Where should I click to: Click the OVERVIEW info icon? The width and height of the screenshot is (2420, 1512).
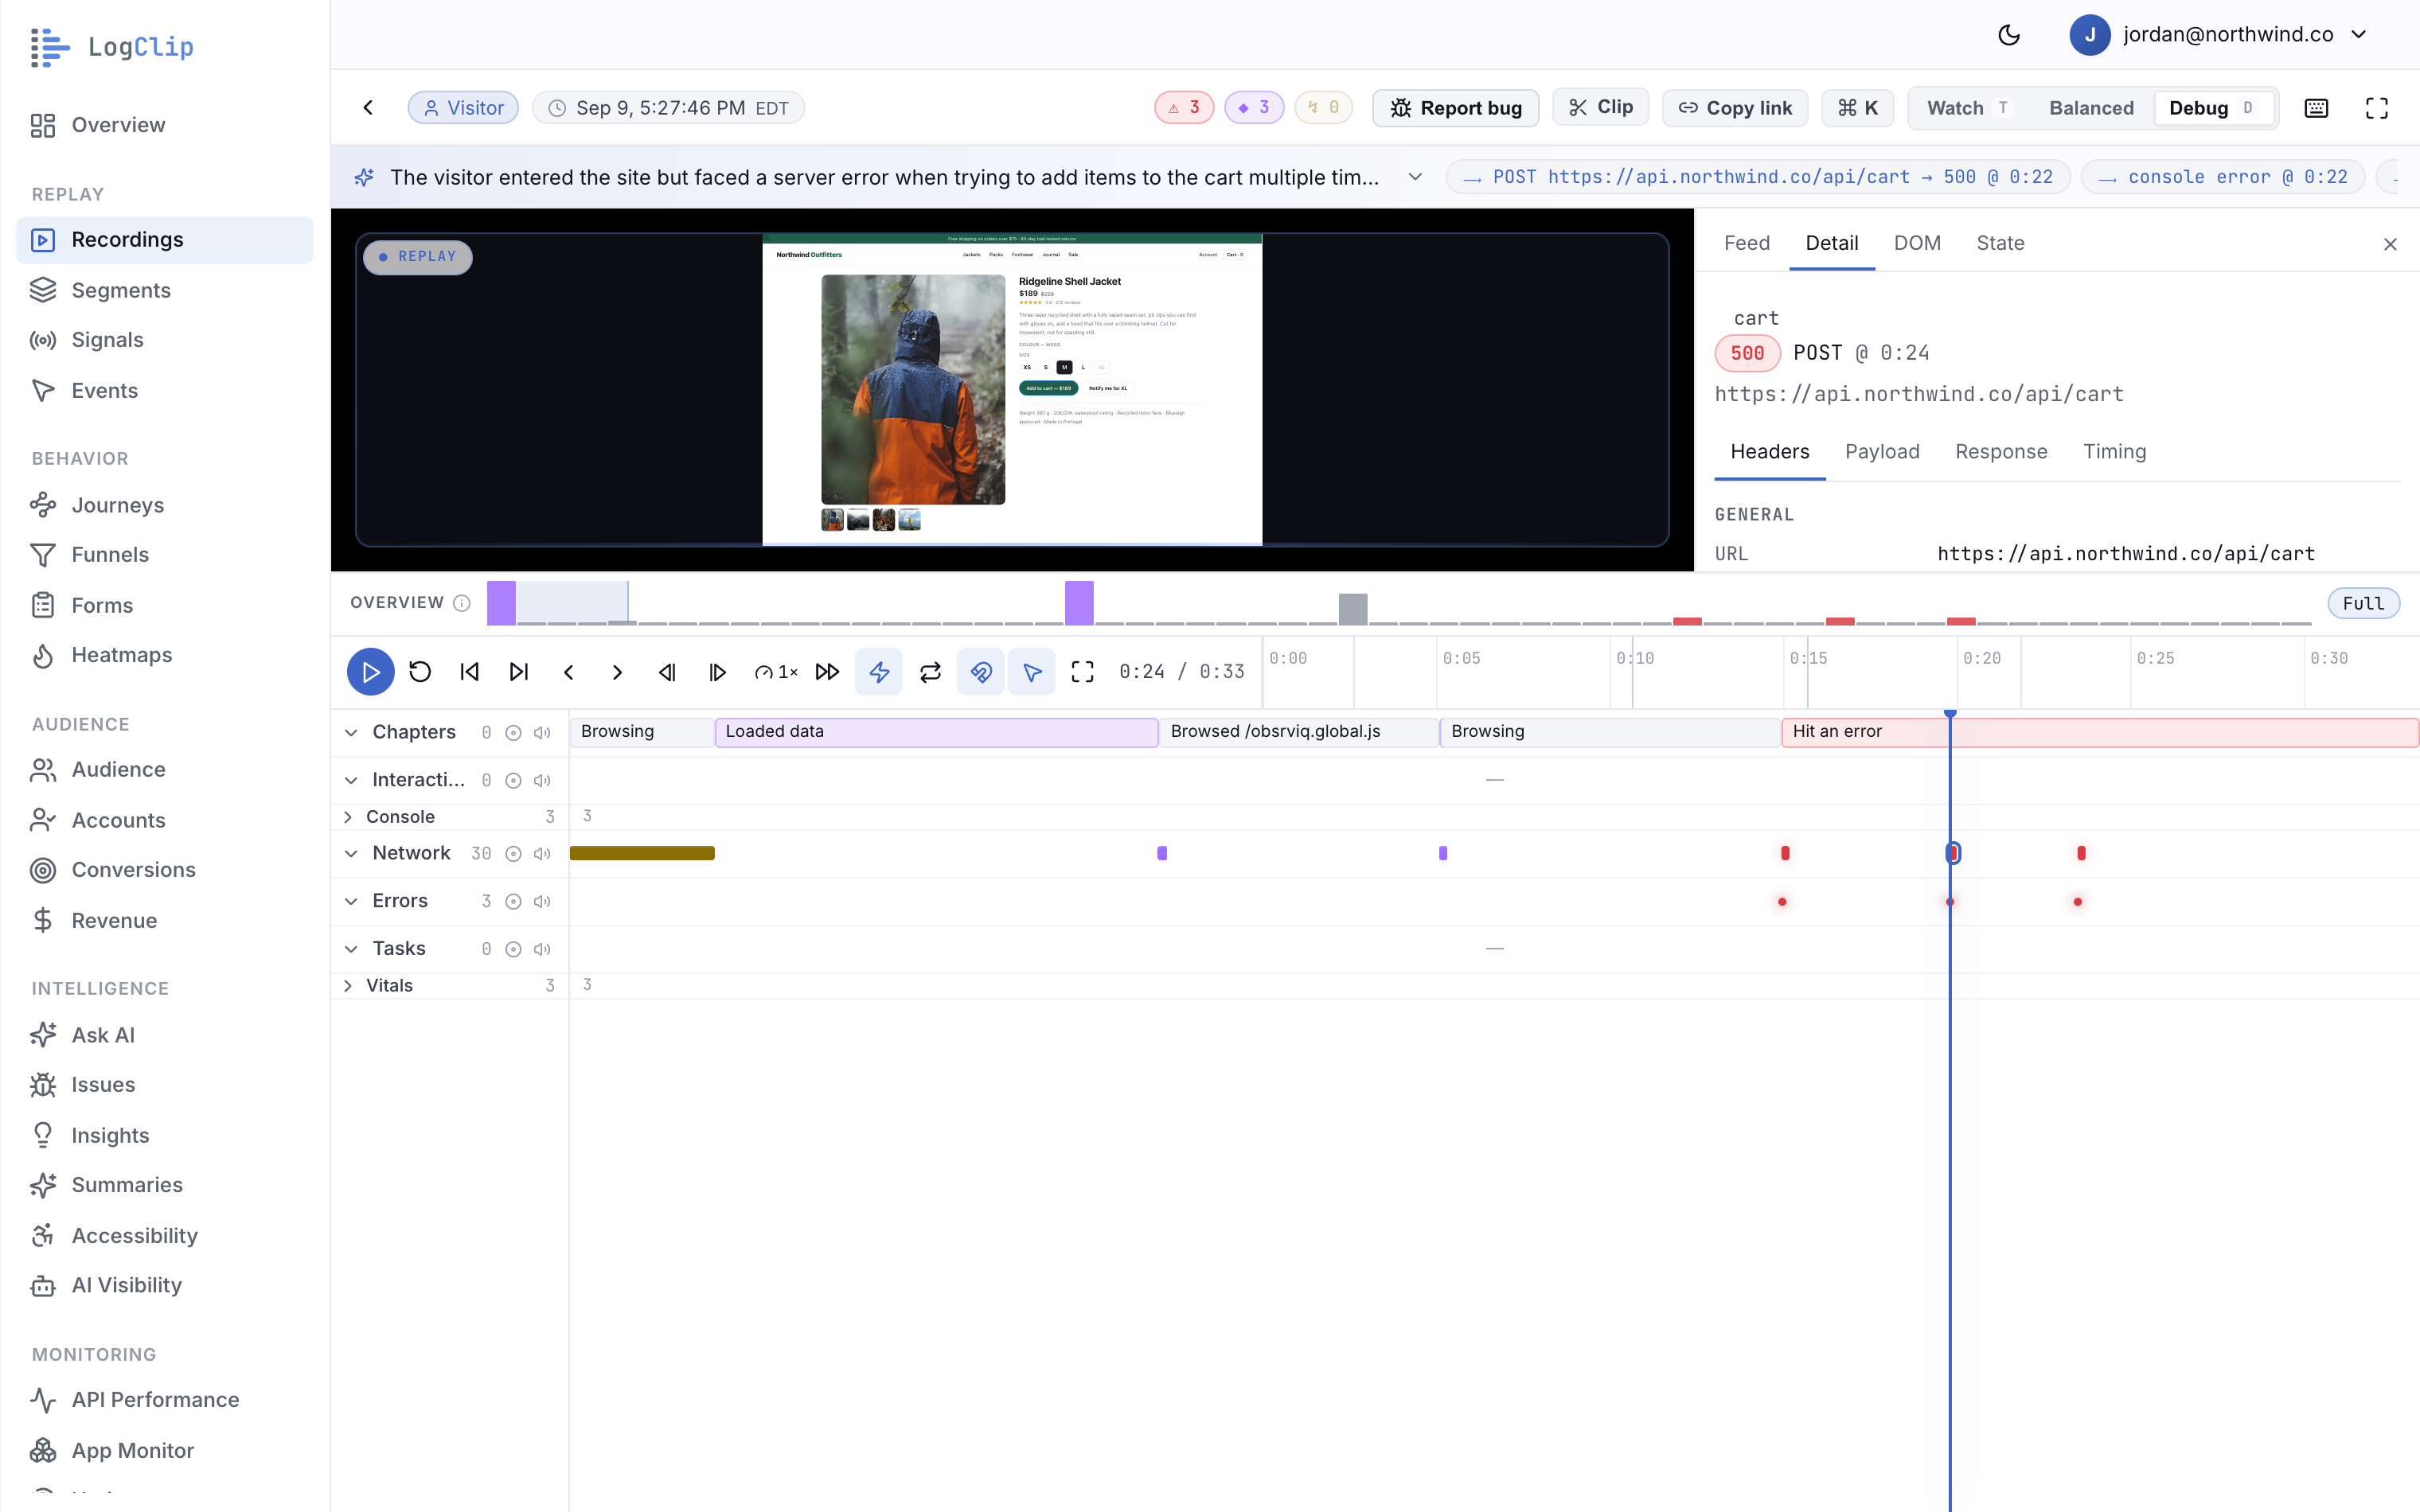pyautogui.click(x=461, y=603)
